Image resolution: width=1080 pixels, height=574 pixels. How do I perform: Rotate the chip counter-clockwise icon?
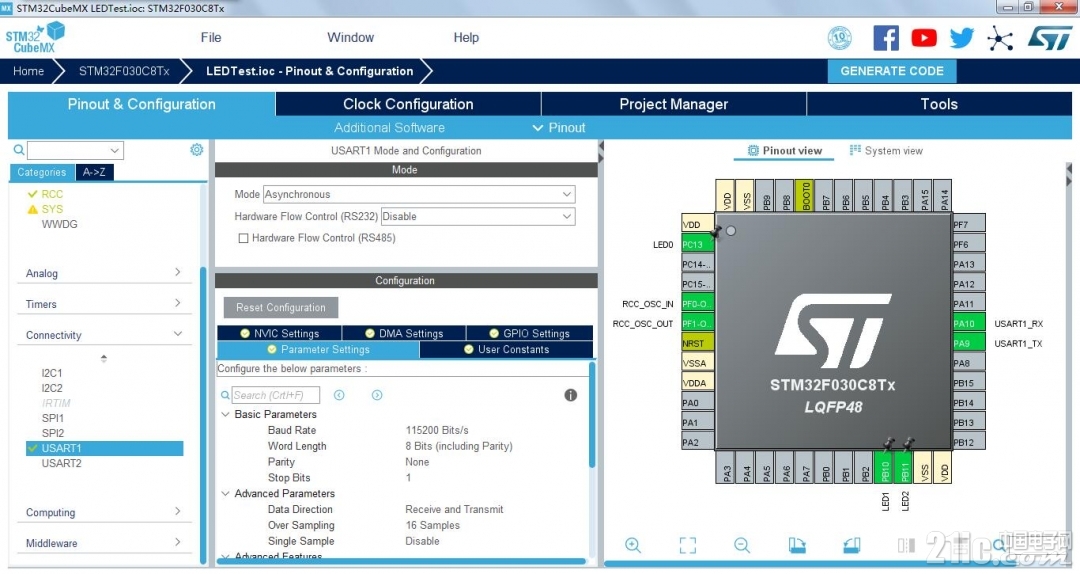coord(851,545)
